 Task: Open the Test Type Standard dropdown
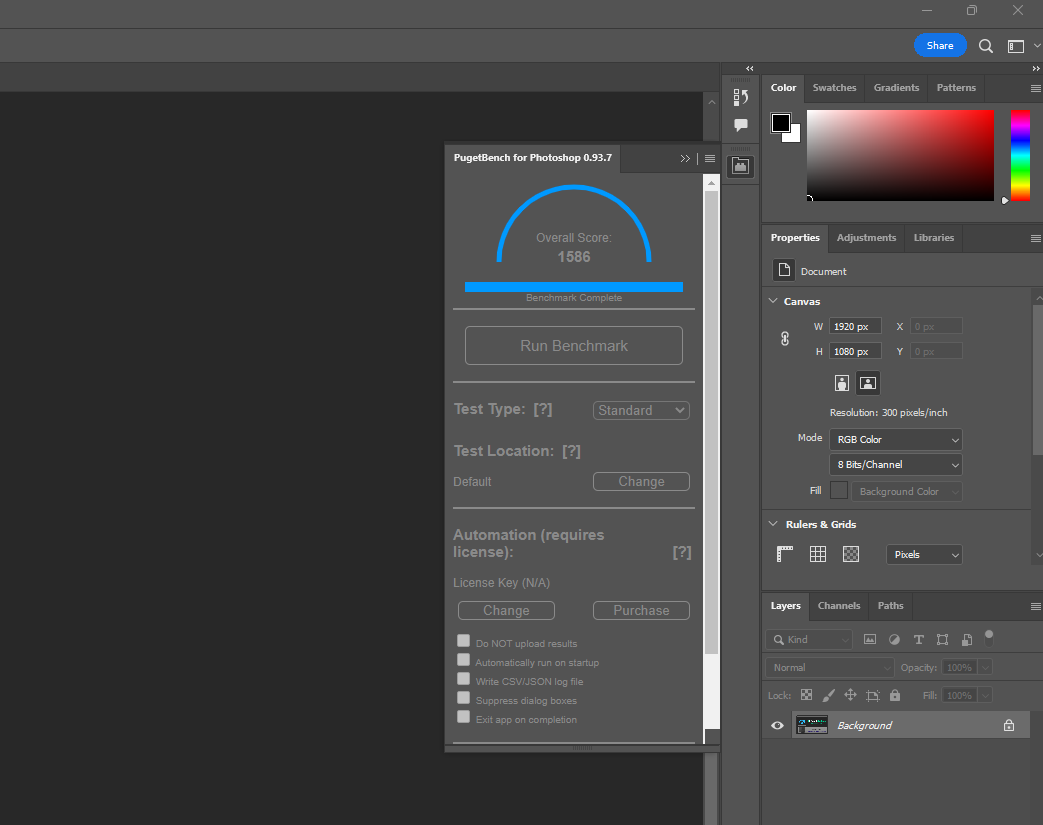641,410
